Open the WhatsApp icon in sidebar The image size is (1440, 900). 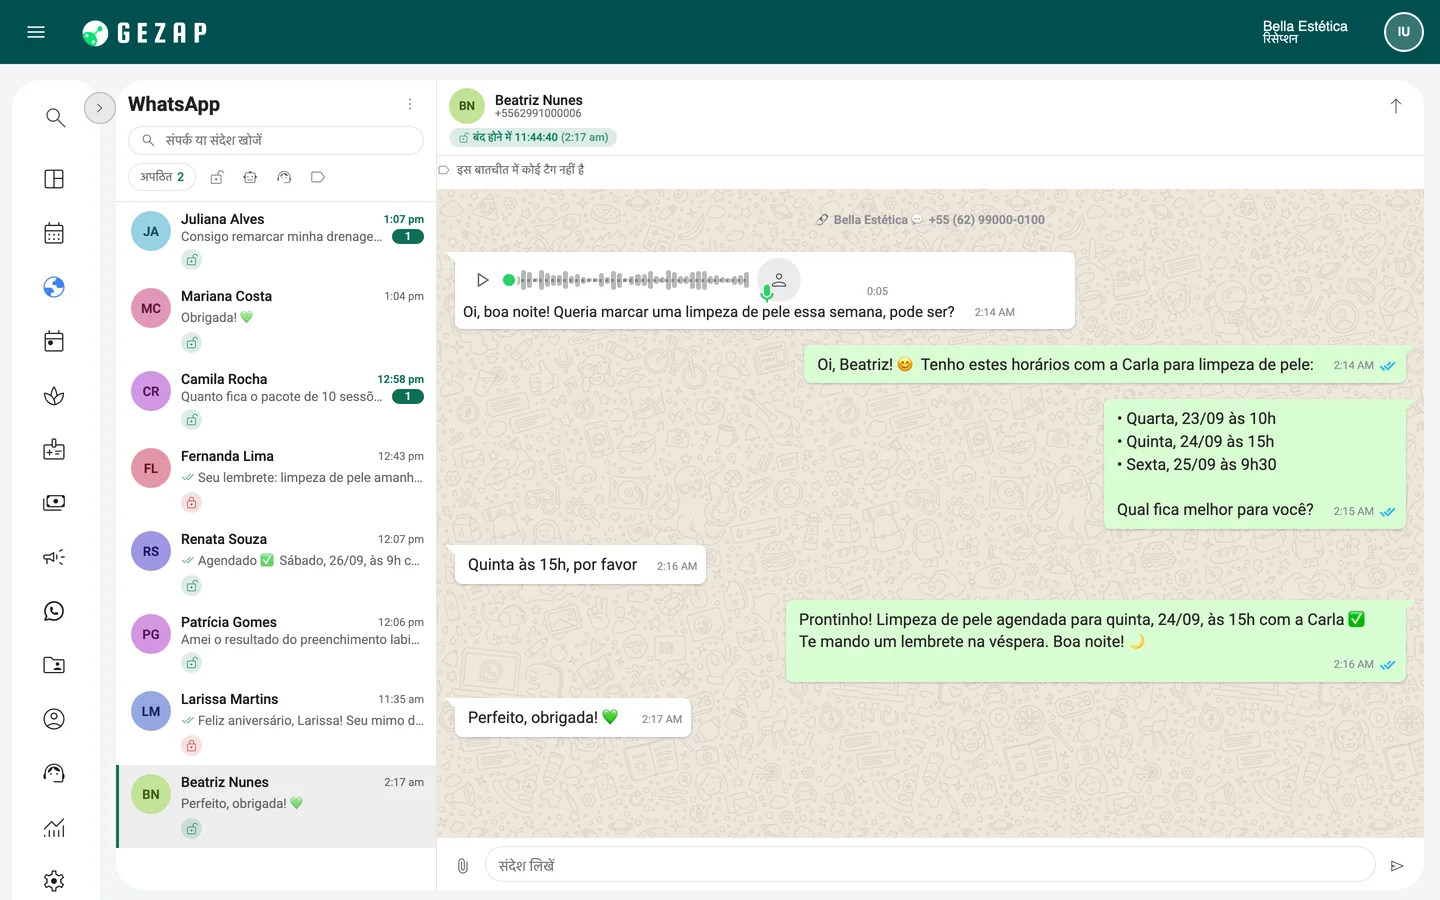click(x=54, y=611)
